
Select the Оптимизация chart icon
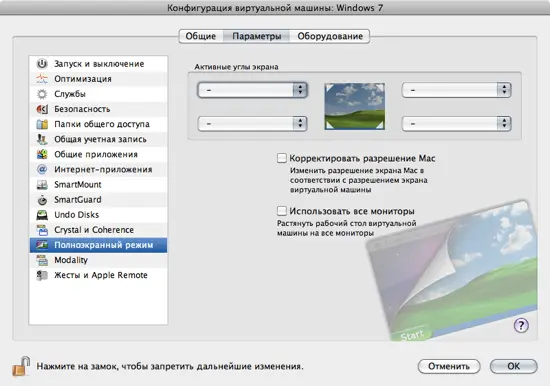42,79
